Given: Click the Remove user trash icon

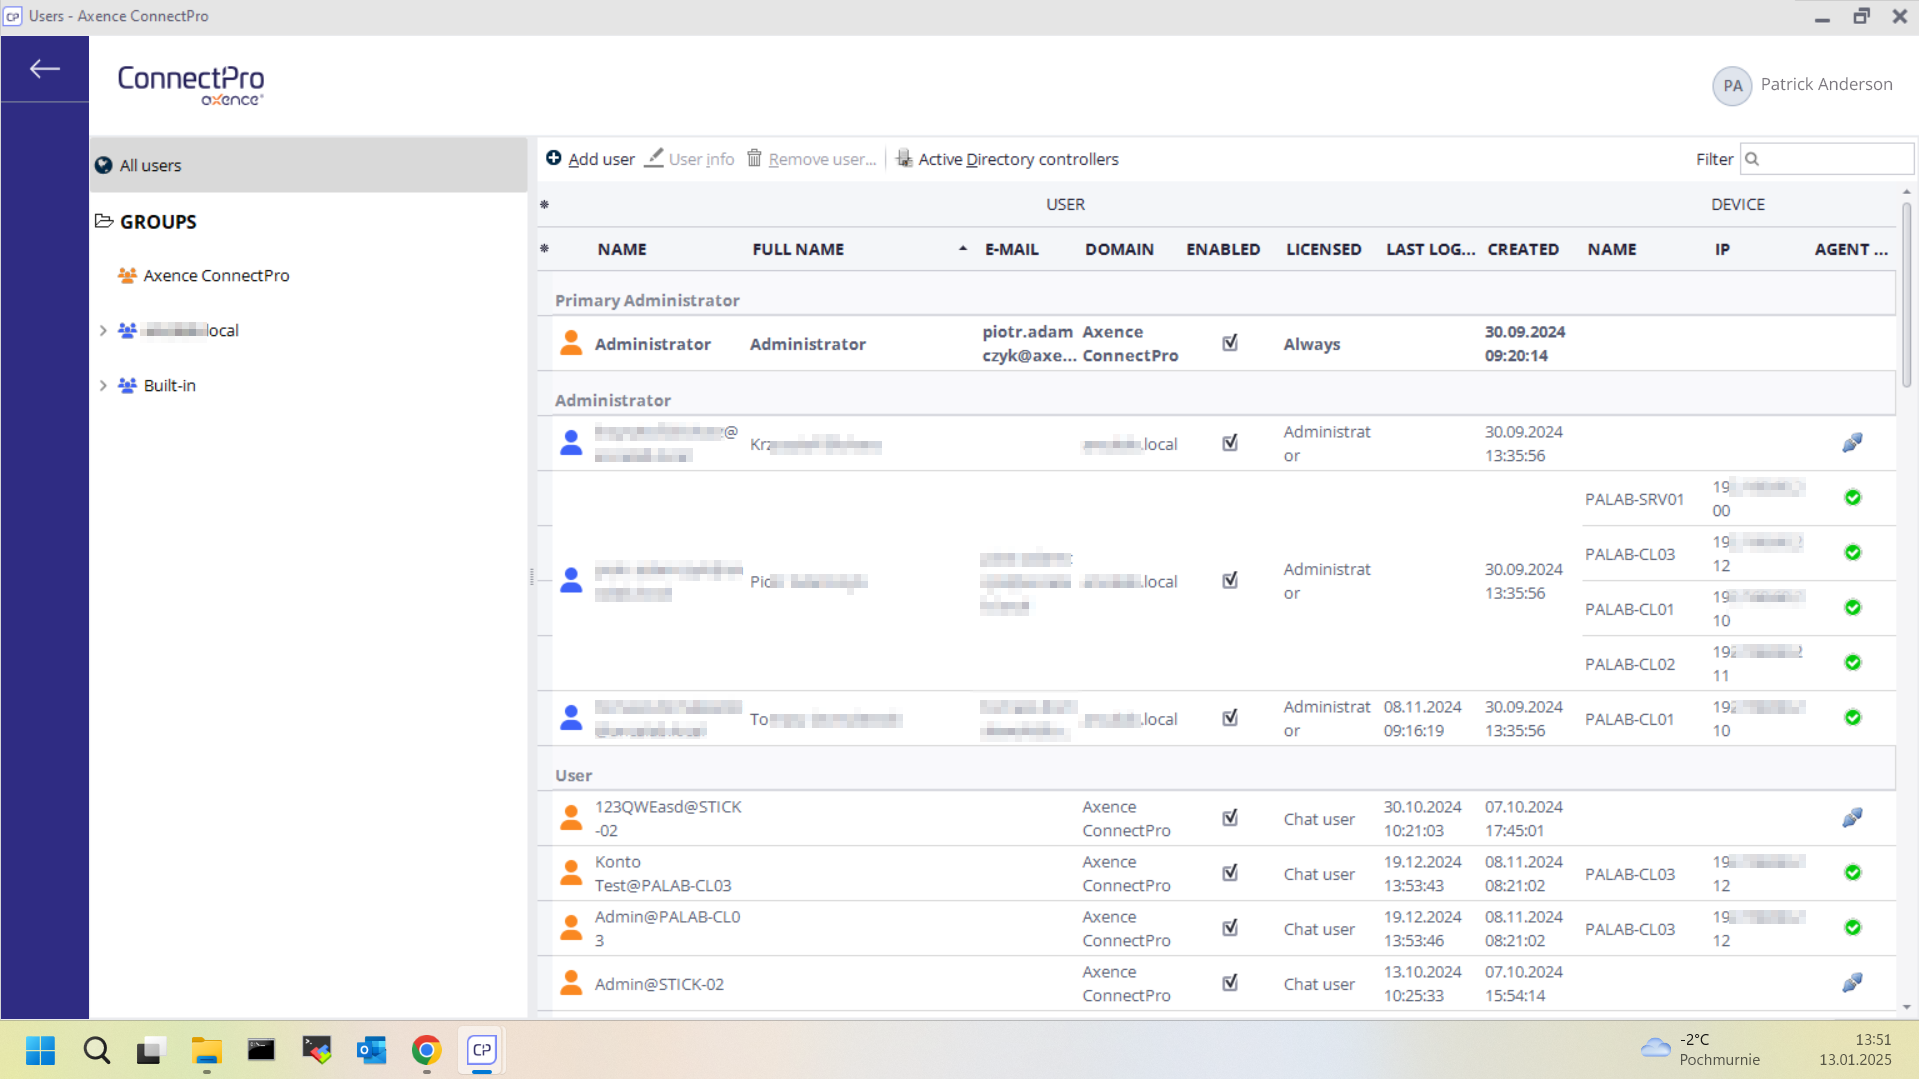Looking at the screenshot, I should (x=754, y=158).
